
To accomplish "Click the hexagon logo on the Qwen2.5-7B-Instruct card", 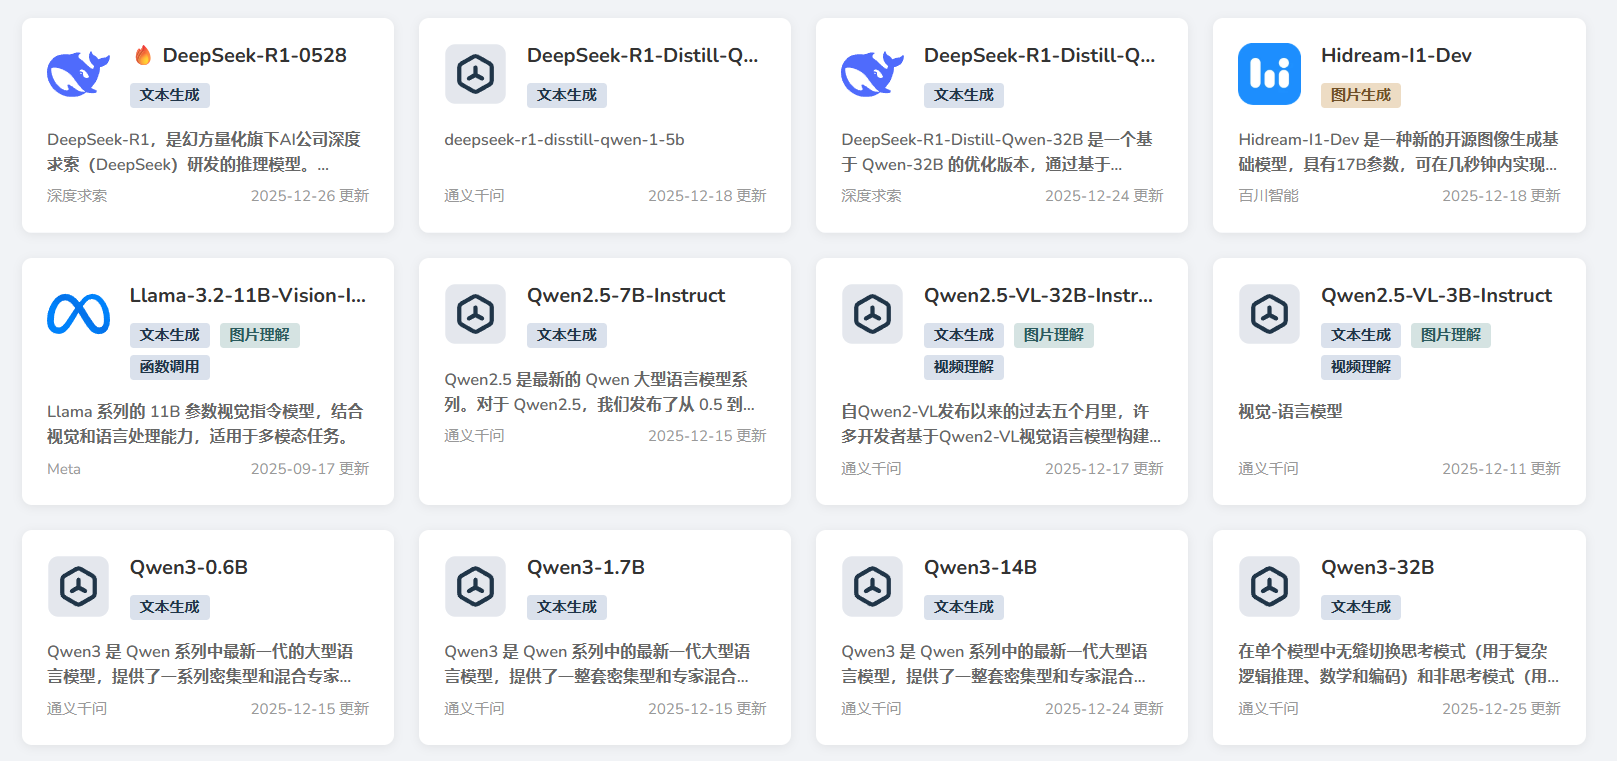I will tap(476, 314).
